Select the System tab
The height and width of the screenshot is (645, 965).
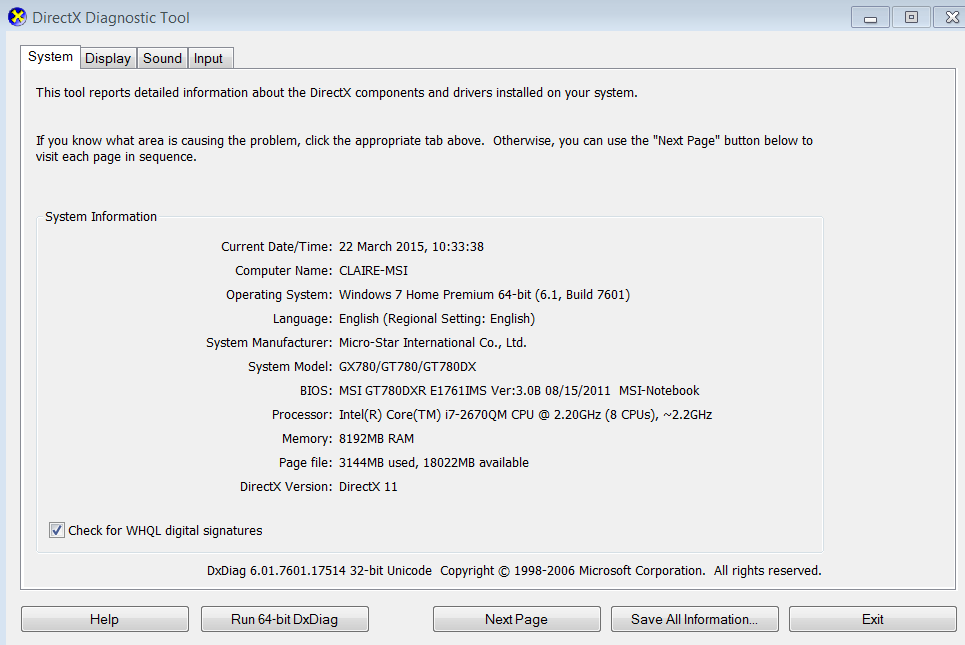coord(50,57)
